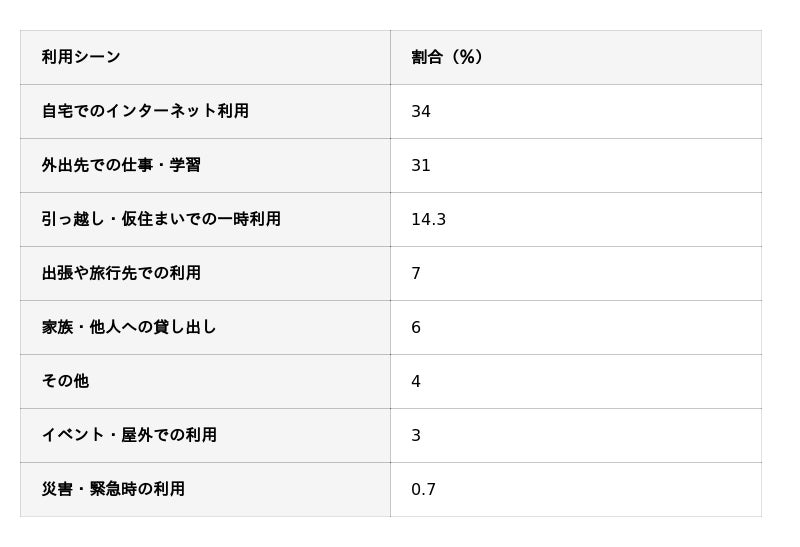The width and height of the screenshot is (800, 547).
Task: Select the 災害・緊急時の利用 cell
Action: [113, 489]
